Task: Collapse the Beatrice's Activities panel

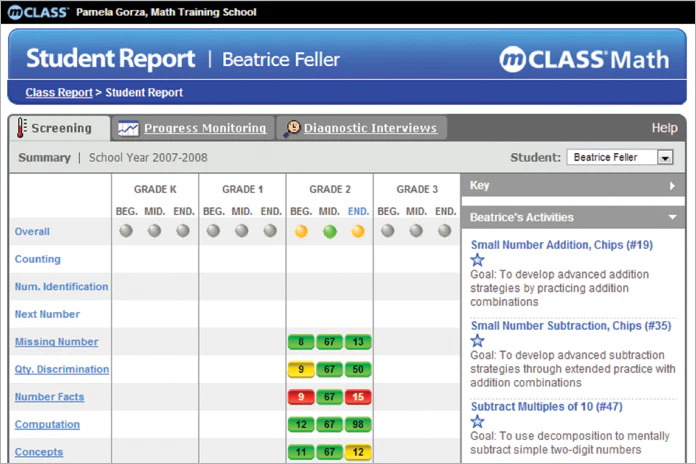Action: [672, 217]
